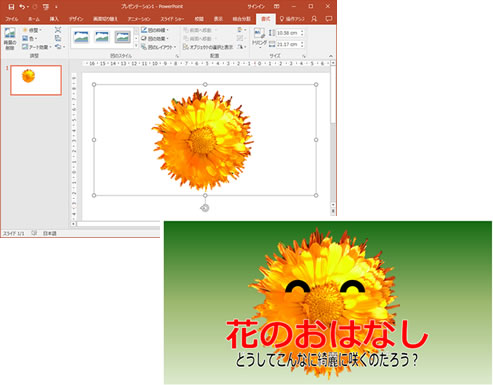Screen dimensions: 493x385
Task: Increase the picture height spinner
Action: pyautogui.click(x=302, y=31)
